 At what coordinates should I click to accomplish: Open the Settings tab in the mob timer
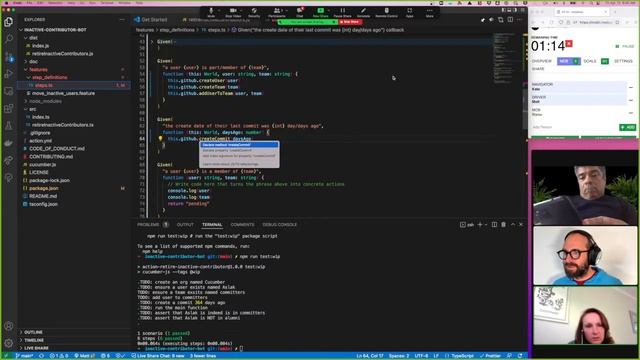pos(623,61)
